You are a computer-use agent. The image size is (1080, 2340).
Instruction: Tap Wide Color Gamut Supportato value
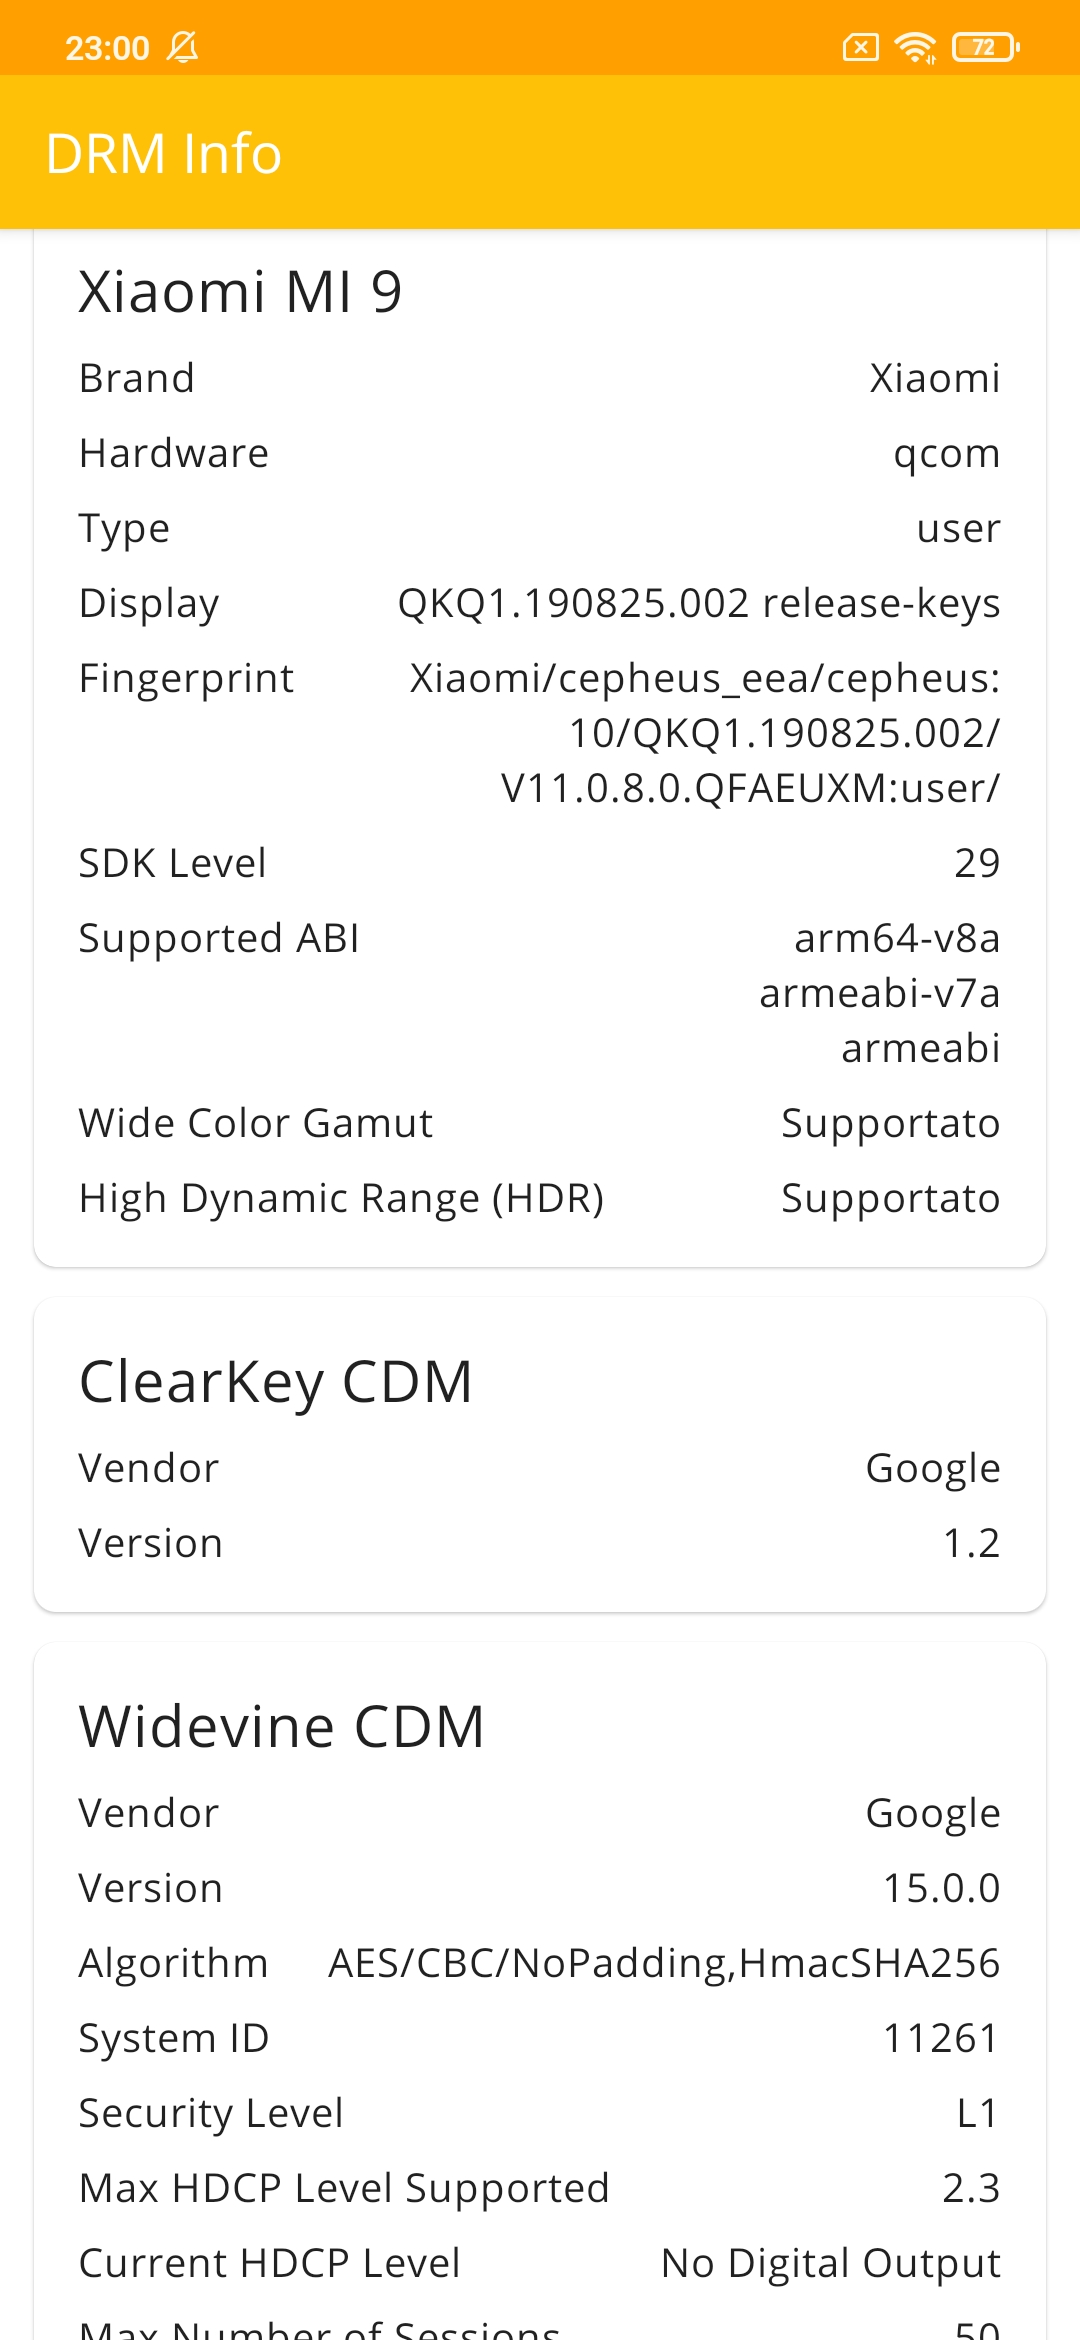(x=890, y=1123)
